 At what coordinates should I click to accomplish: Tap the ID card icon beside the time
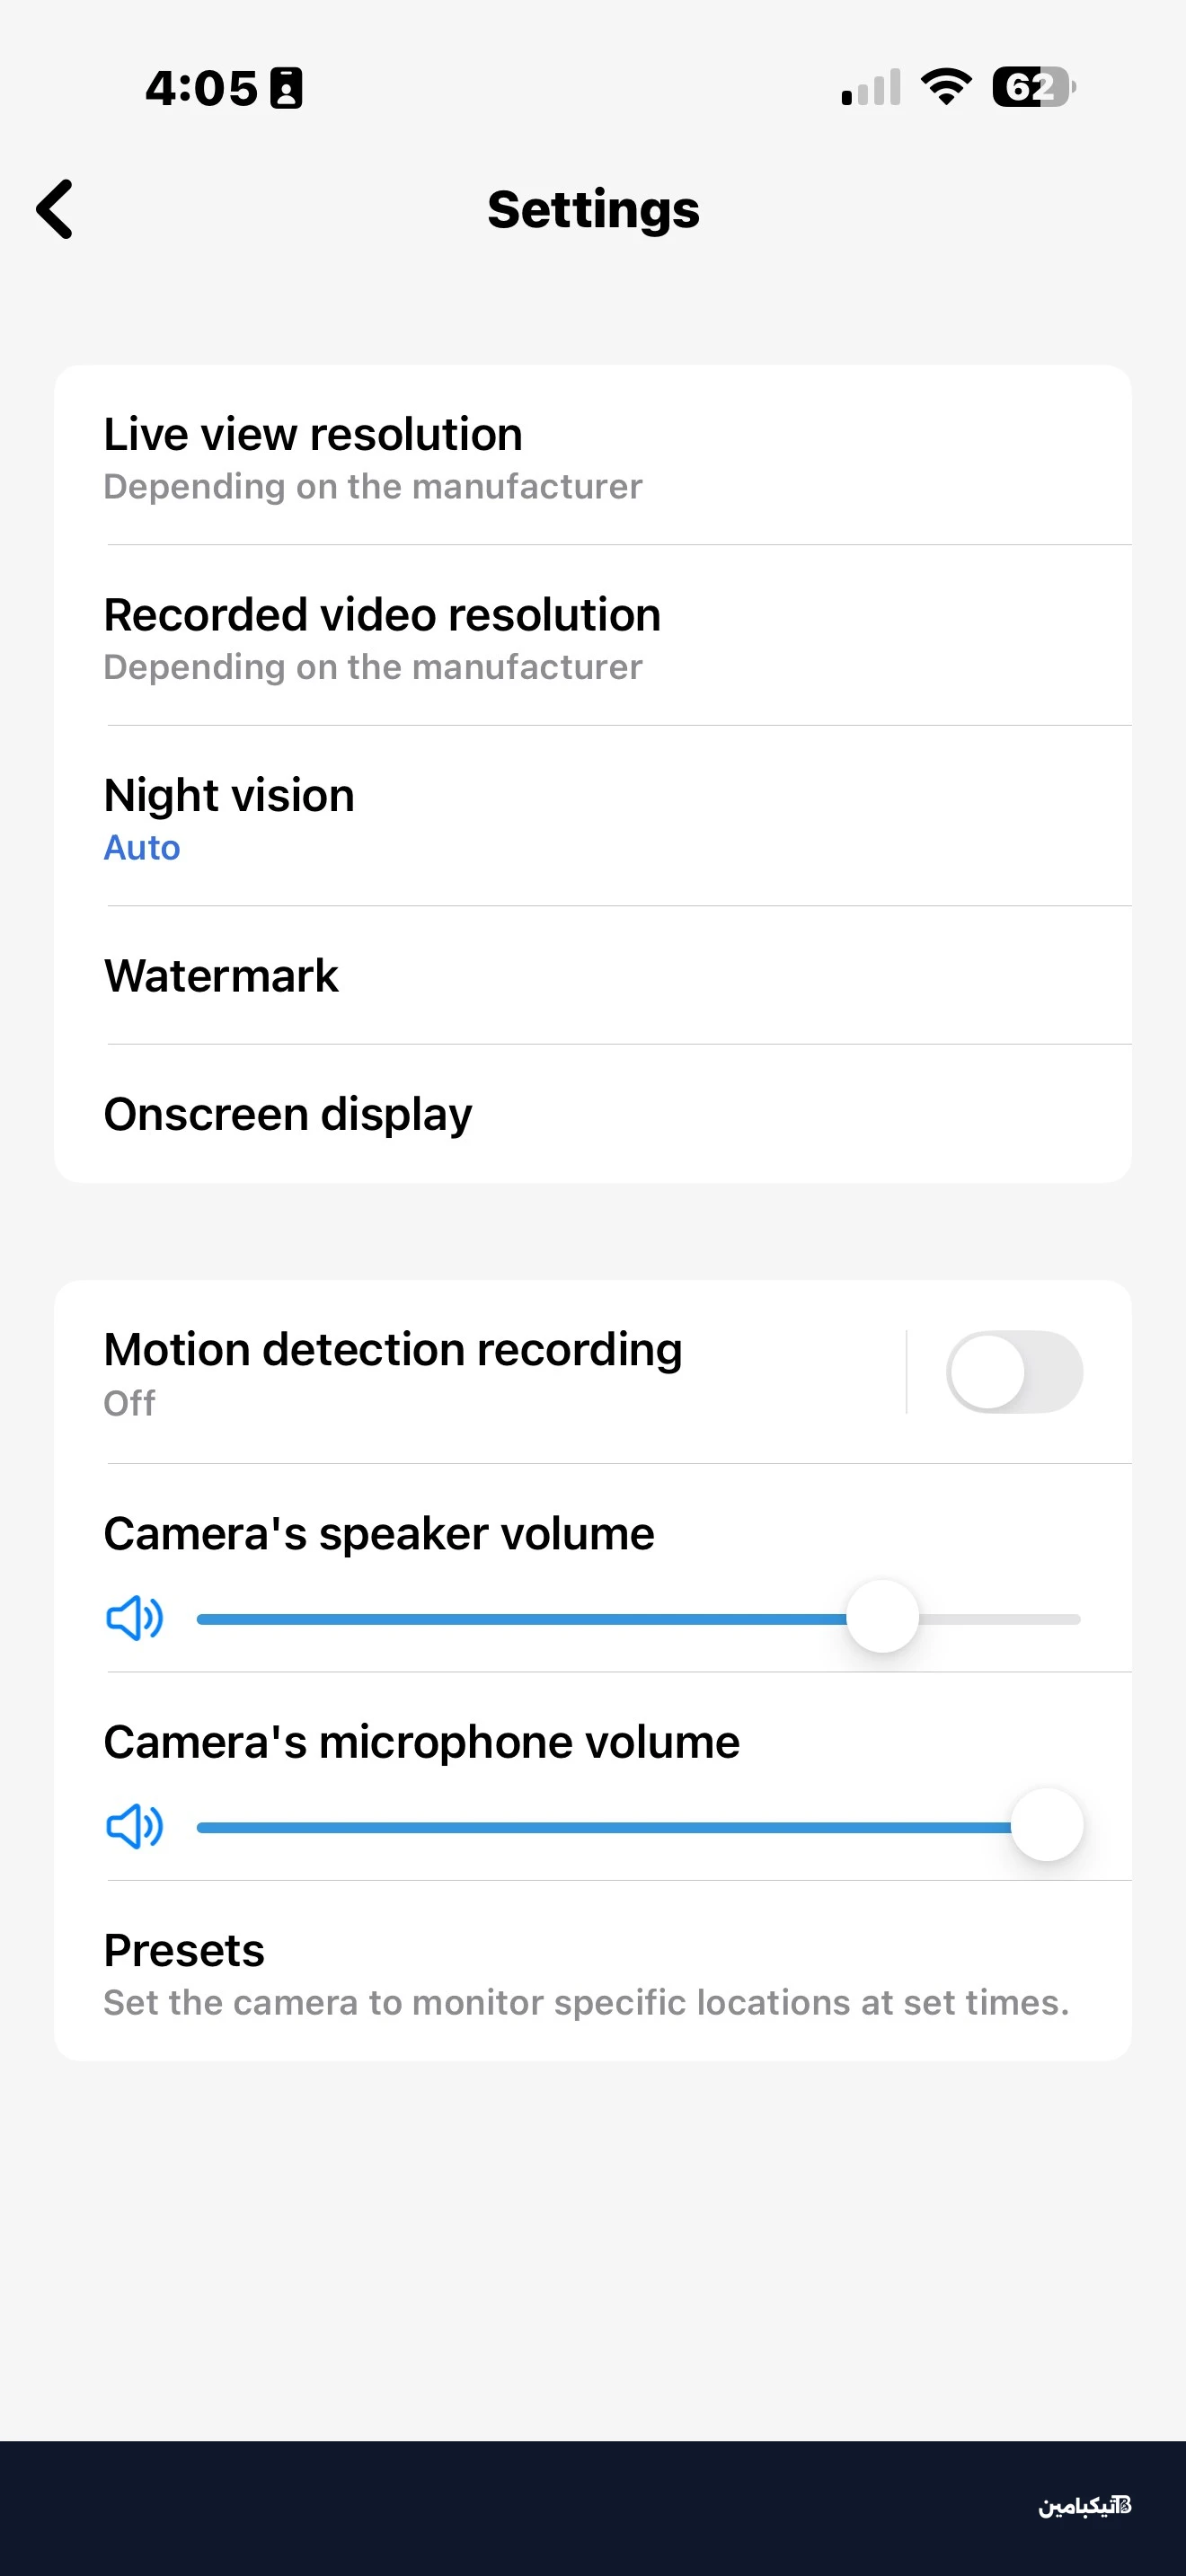286,88
